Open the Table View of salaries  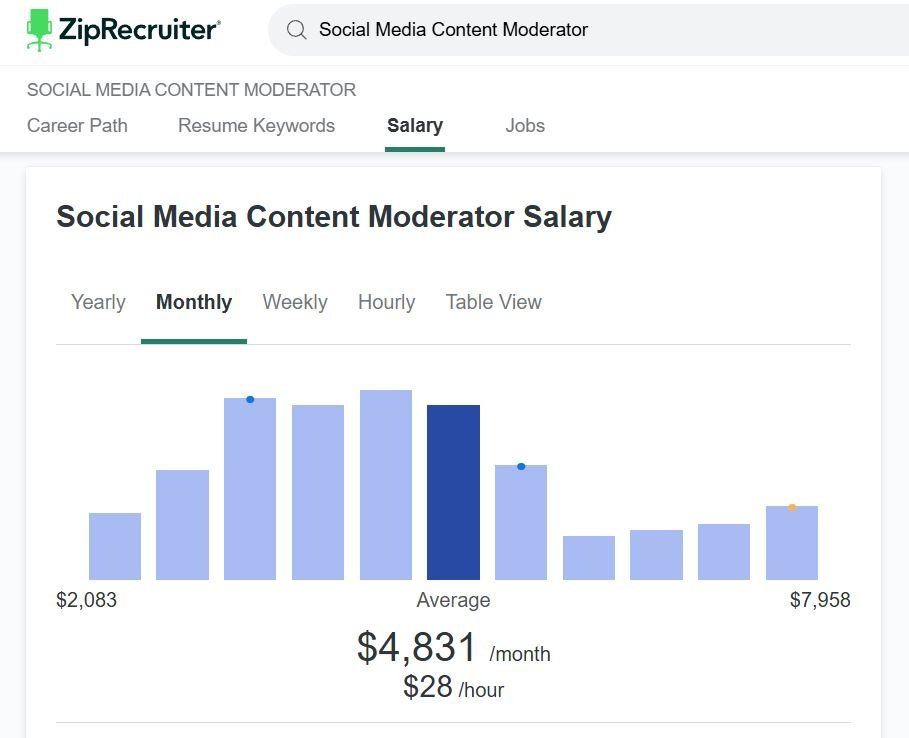[x=493, y=303]
